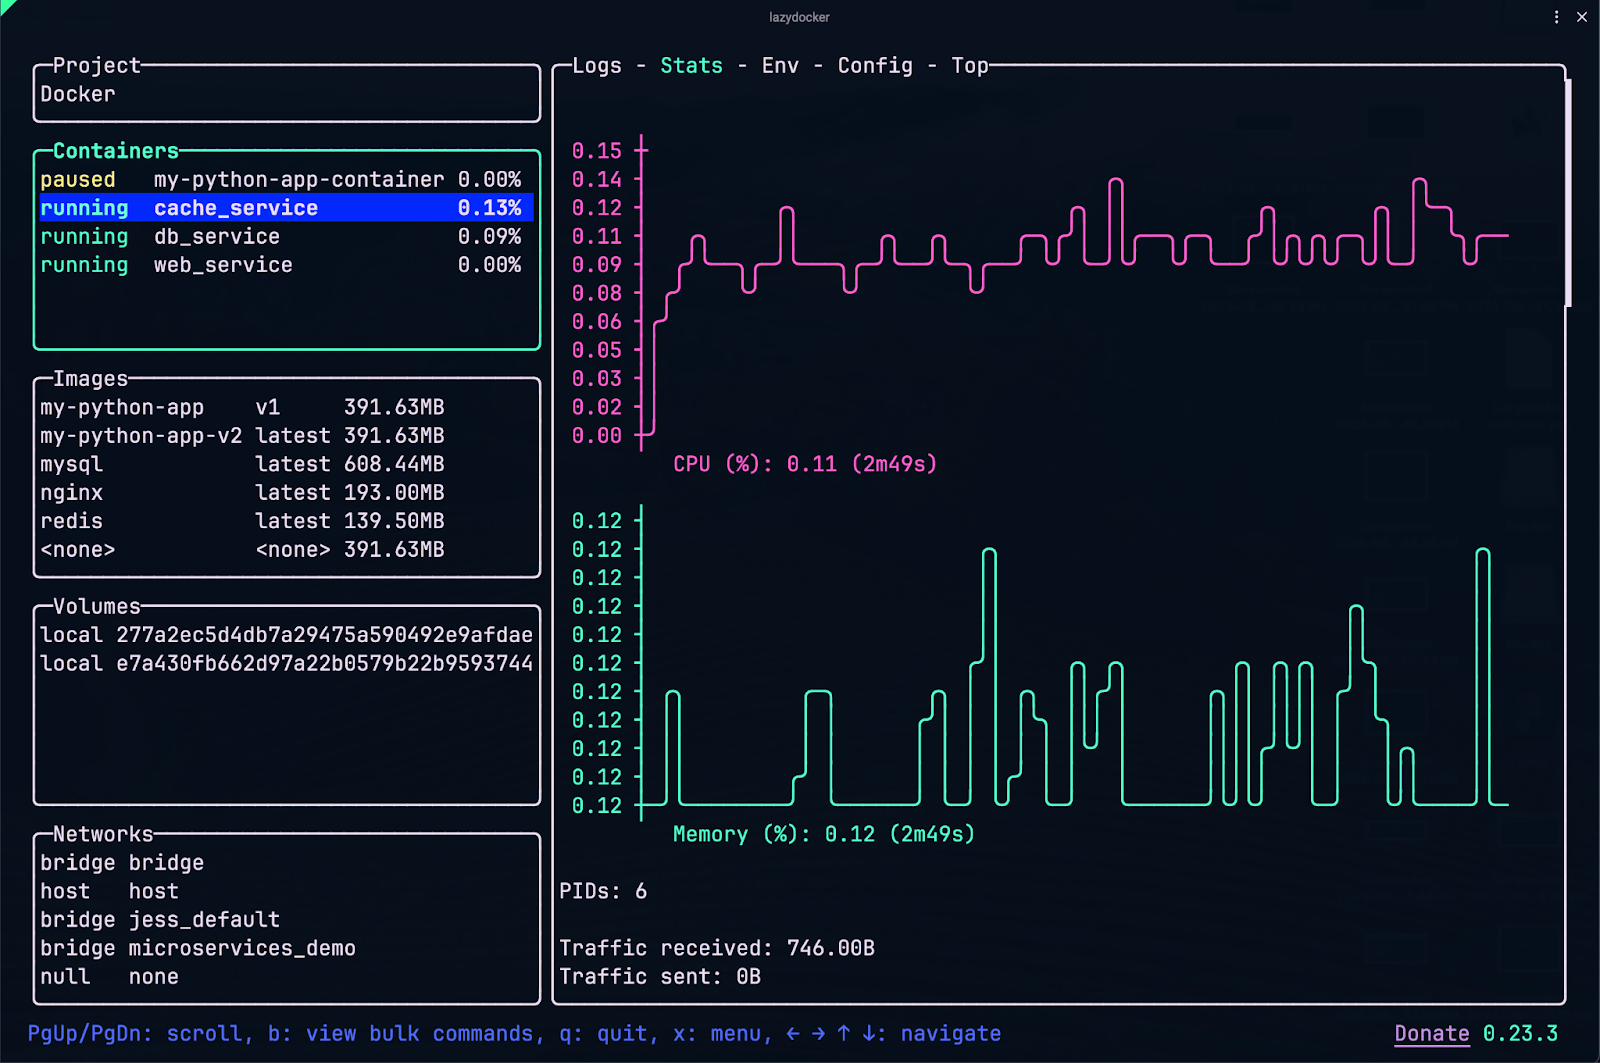Image resolution: width=1600 pixels, height=1063 pixels.
Task: Select the Config tab
Action: pos(875,66)
